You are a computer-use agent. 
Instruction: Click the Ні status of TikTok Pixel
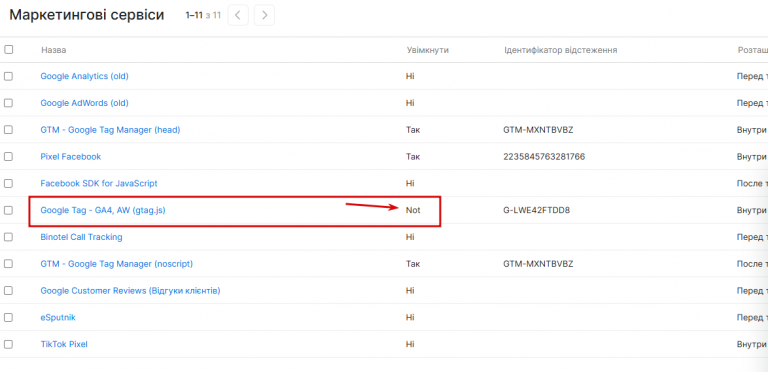(x=410, y=344)
